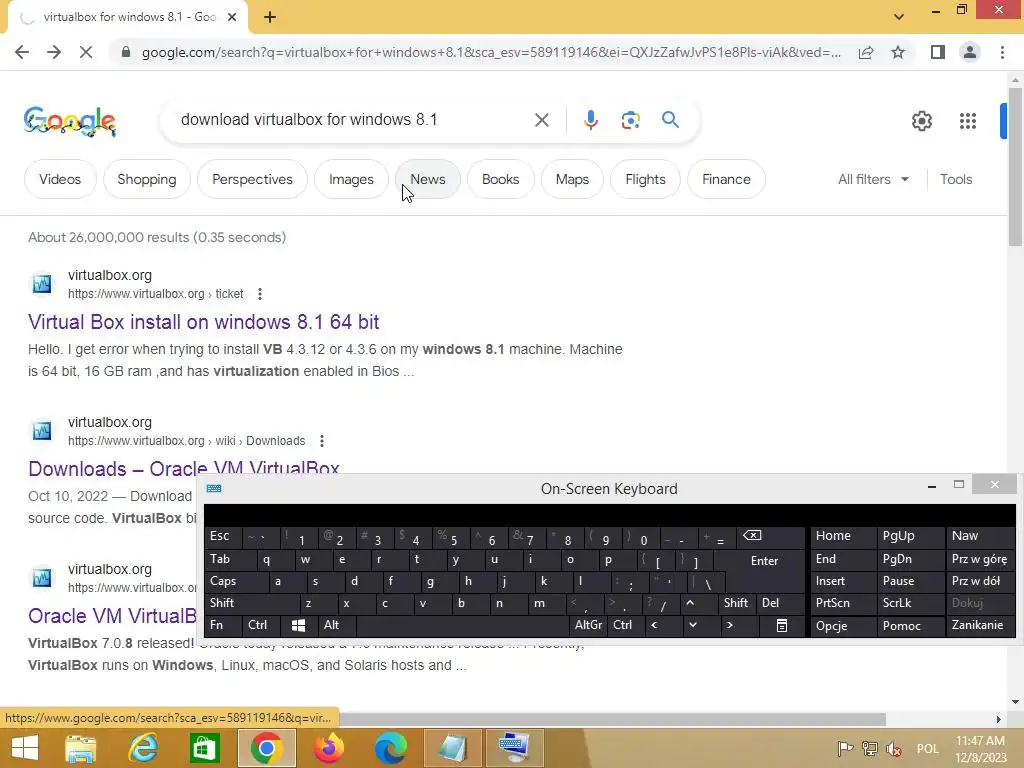Click the vertical page scrollbar

[x=1015, y=167]
